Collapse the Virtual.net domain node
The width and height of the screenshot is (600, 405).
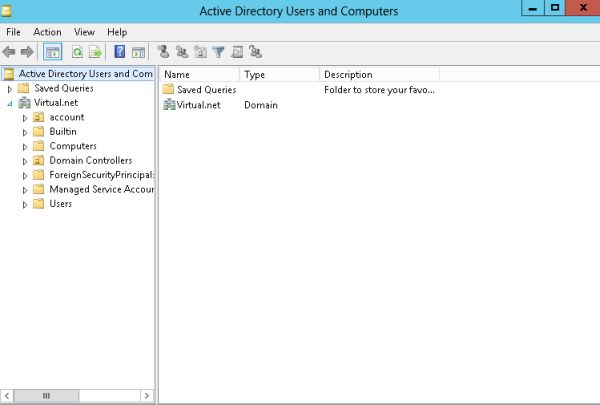[x=10, y=103]
